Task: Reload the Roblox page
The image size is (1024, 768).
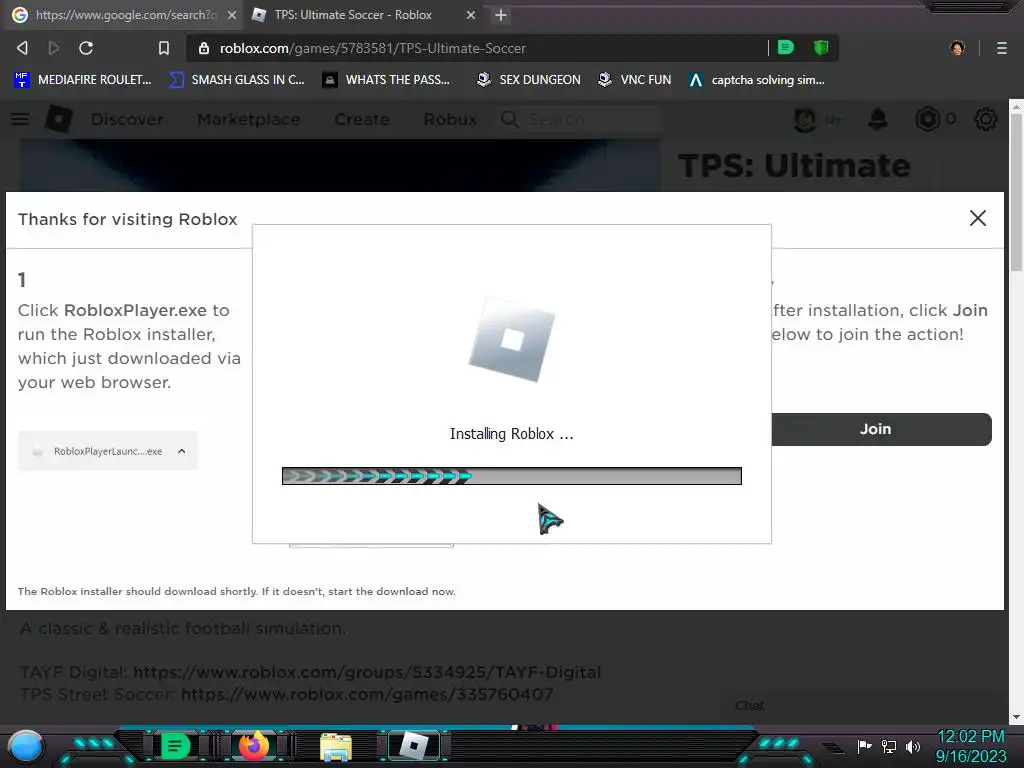Action: [86, 48]
